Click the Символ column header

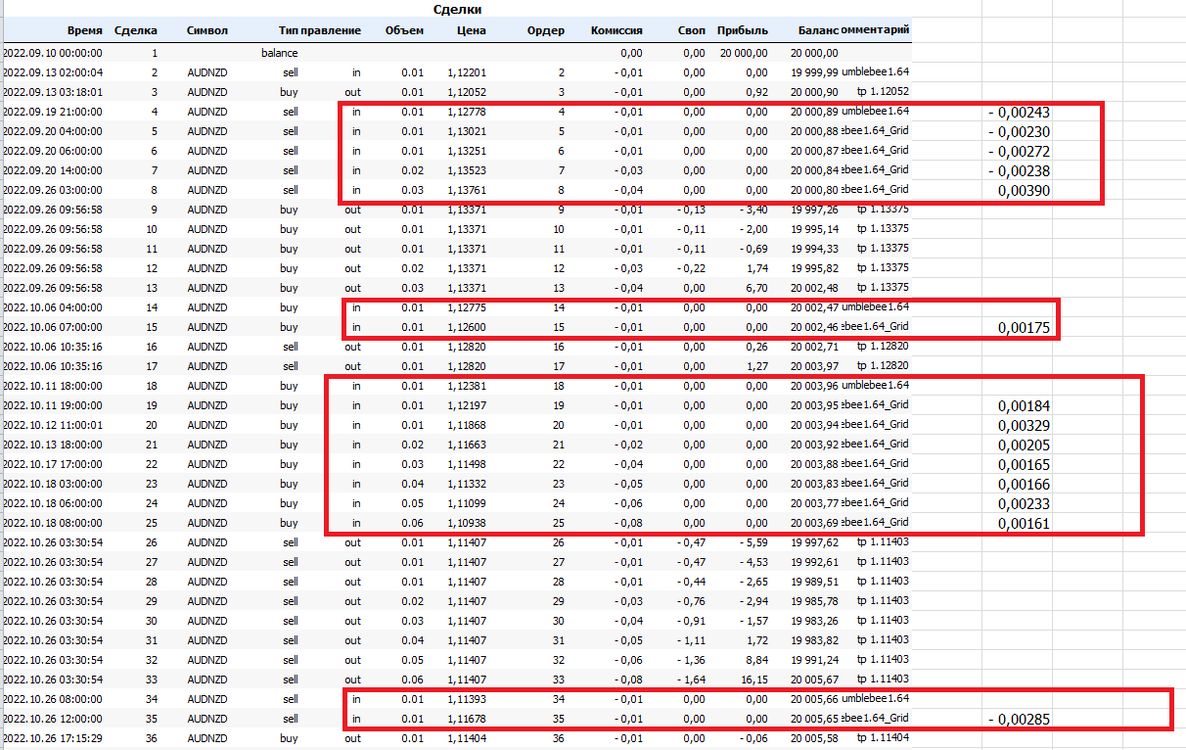pyautogui.click(x=207, y=30)
